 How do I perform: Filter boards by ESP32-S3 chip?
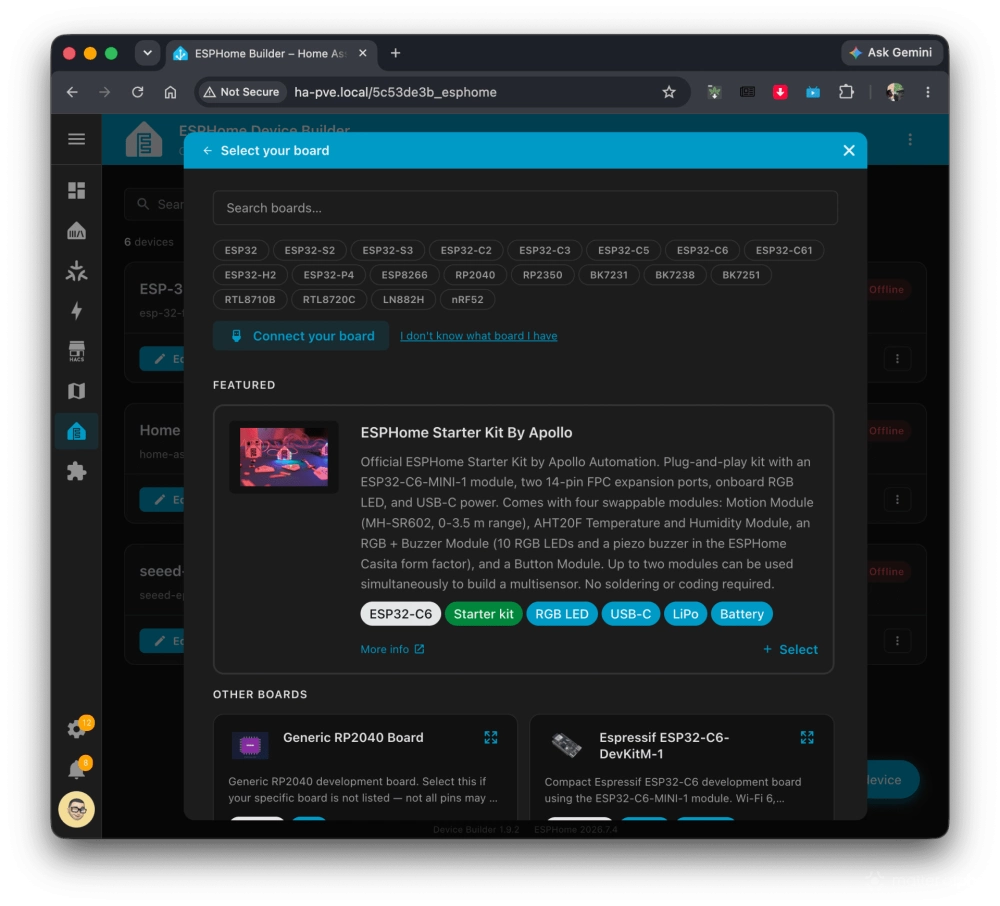387,251
